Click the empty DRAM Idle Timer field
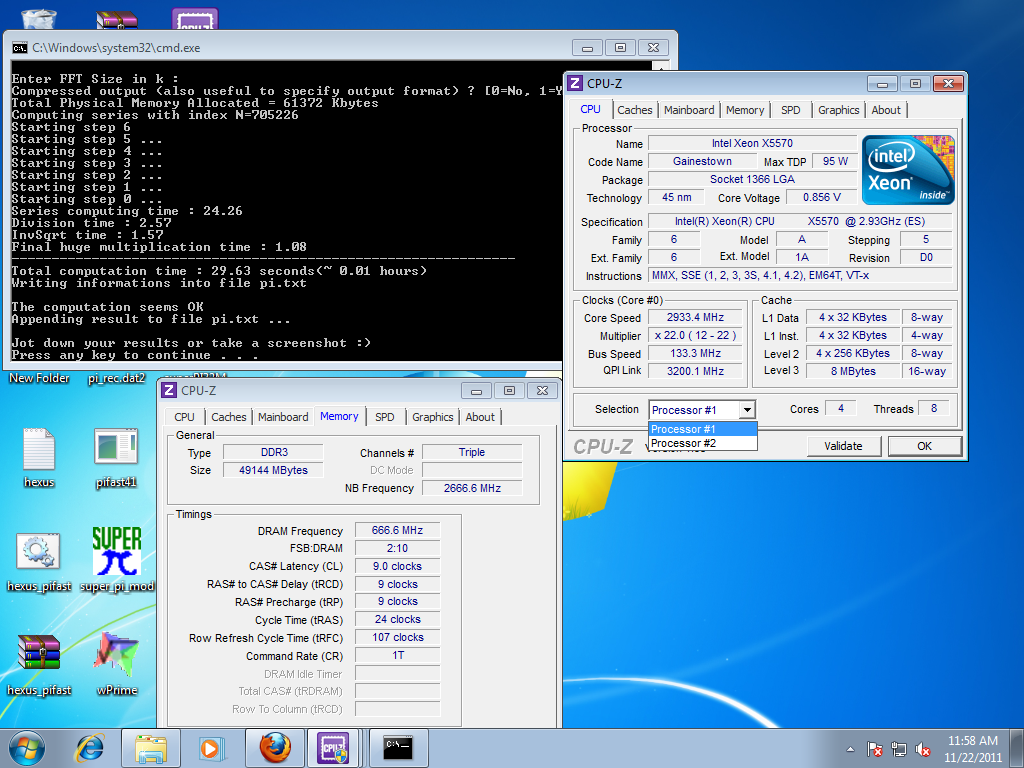The height and width of the screenshot is (768, 1024). [397, 673]
